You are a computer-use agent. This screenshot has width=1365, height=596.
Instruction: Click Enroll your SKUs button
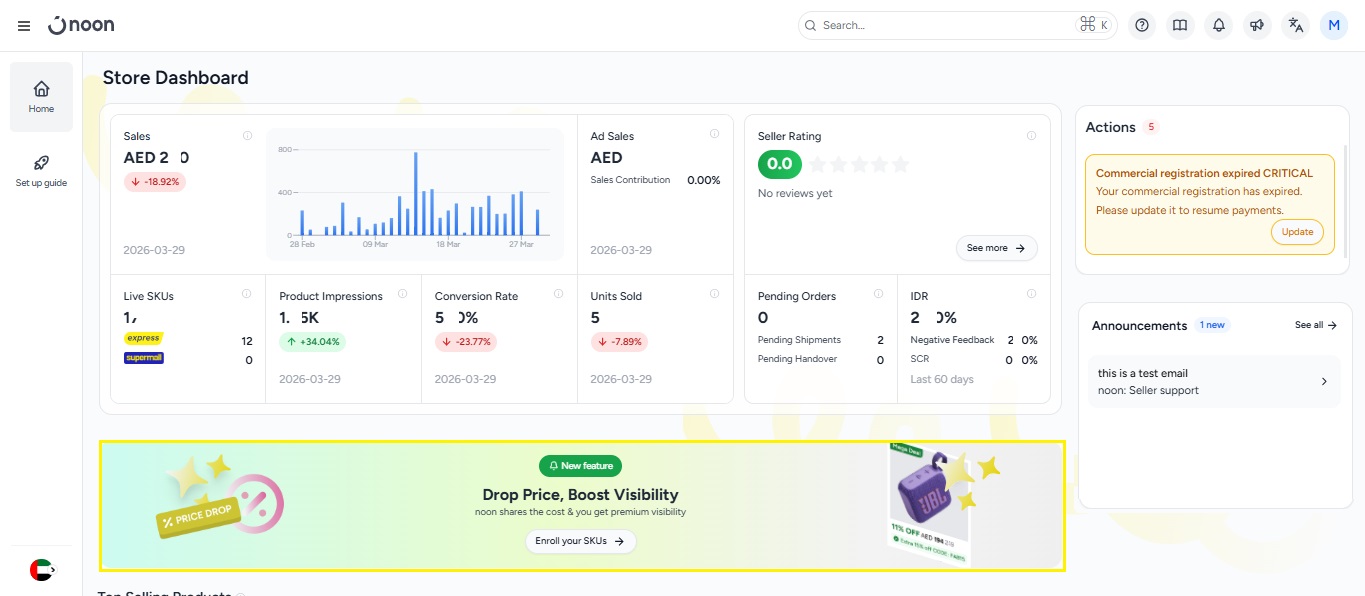pos(580,541)
